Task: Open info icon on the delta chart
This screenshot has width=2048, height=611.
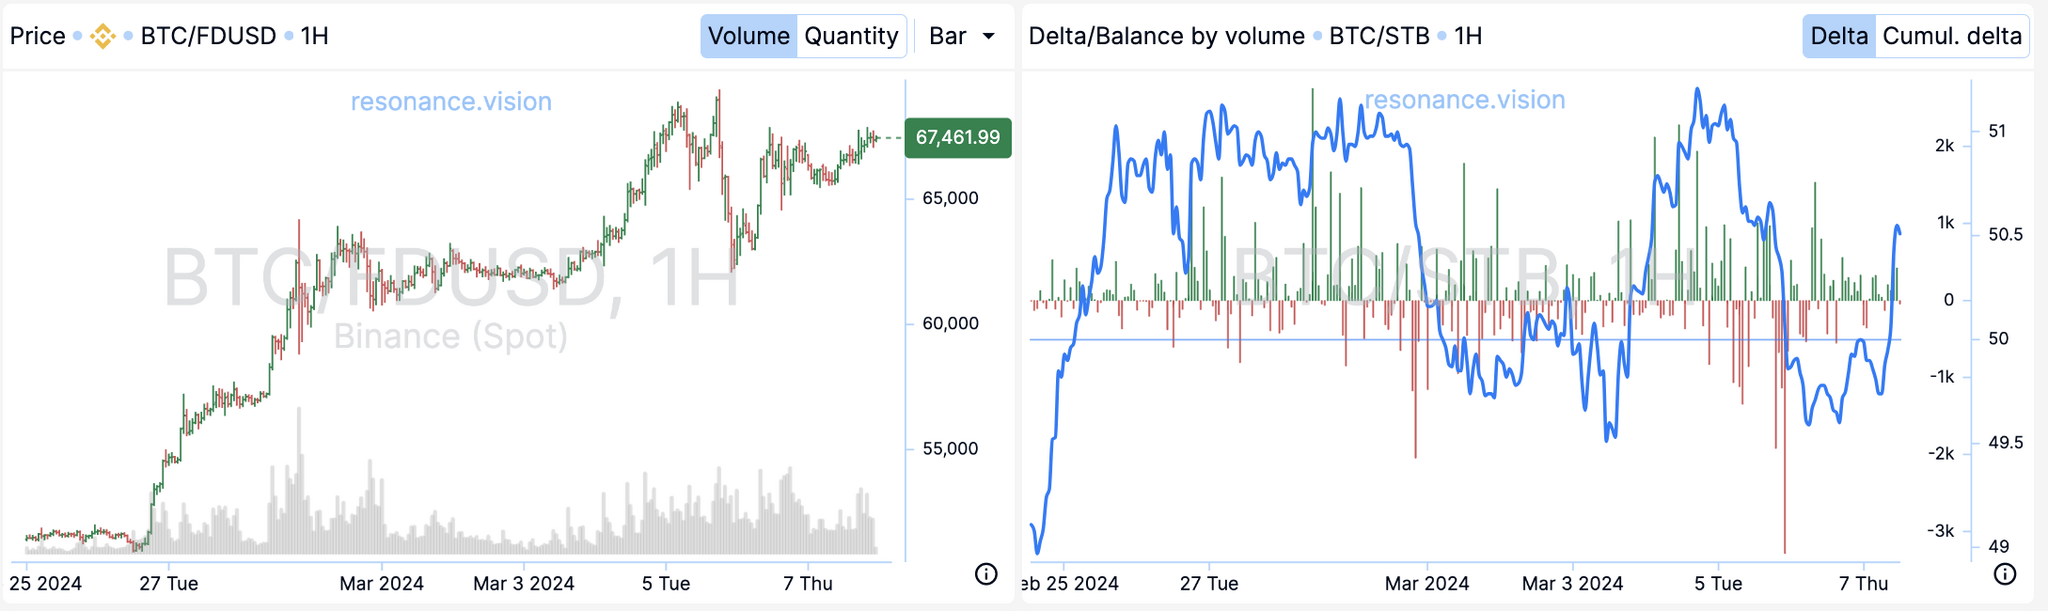Action: pos(2005,574)
